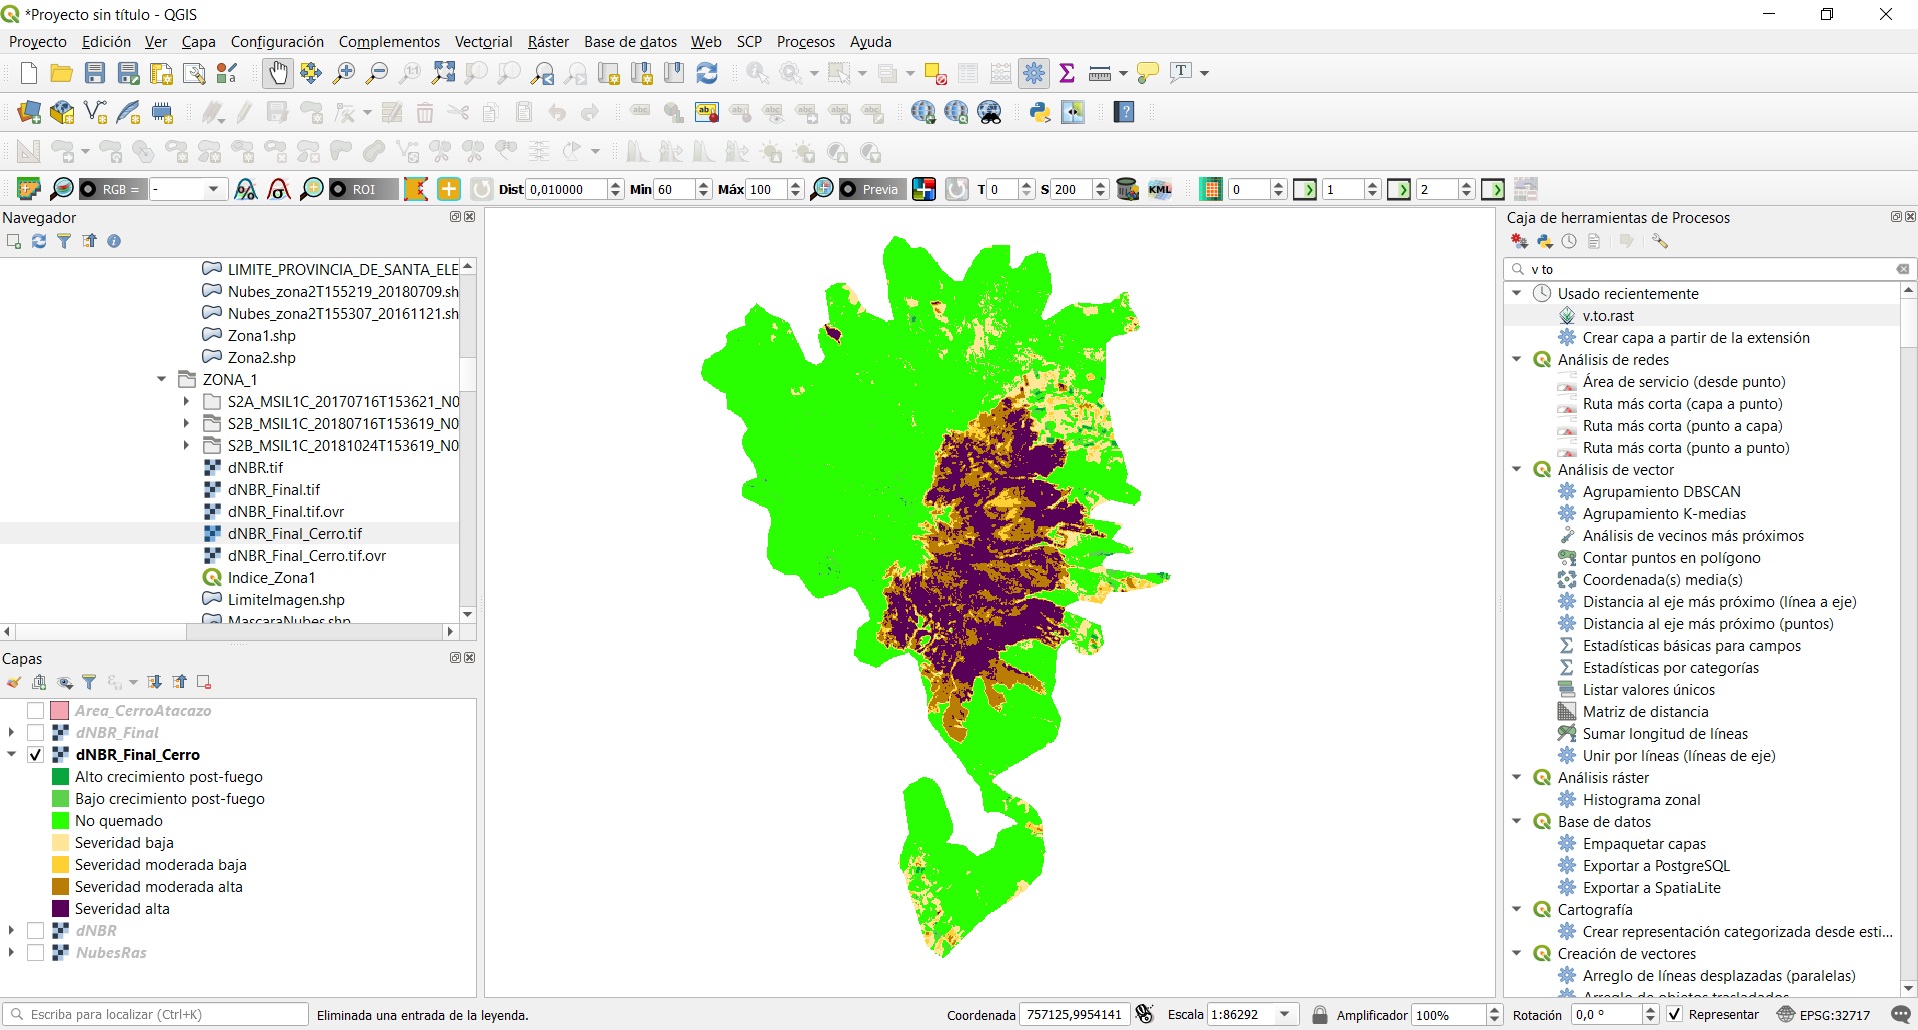Click the Refresh map canvas icon
This screenshot has height=1030, width=1918.
click(707, 73)
